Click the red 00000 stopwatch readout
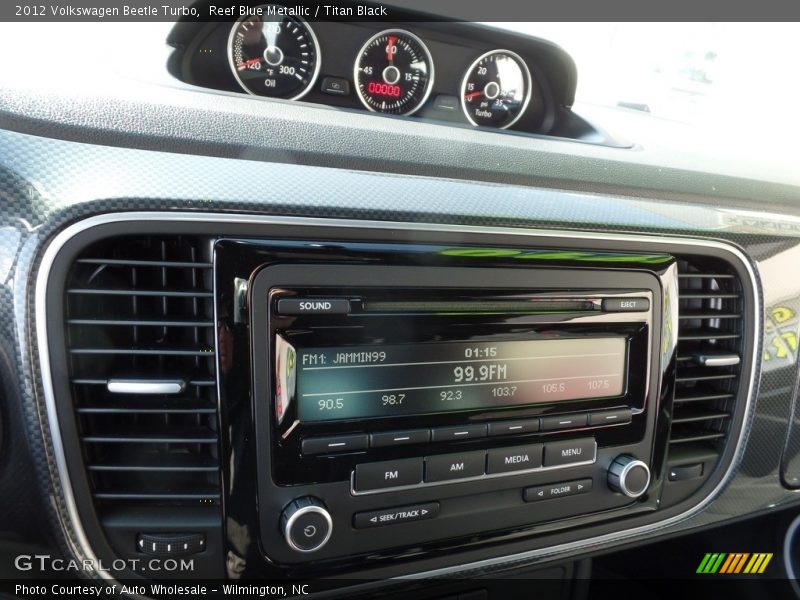800x600 pixels. point(384,89)
